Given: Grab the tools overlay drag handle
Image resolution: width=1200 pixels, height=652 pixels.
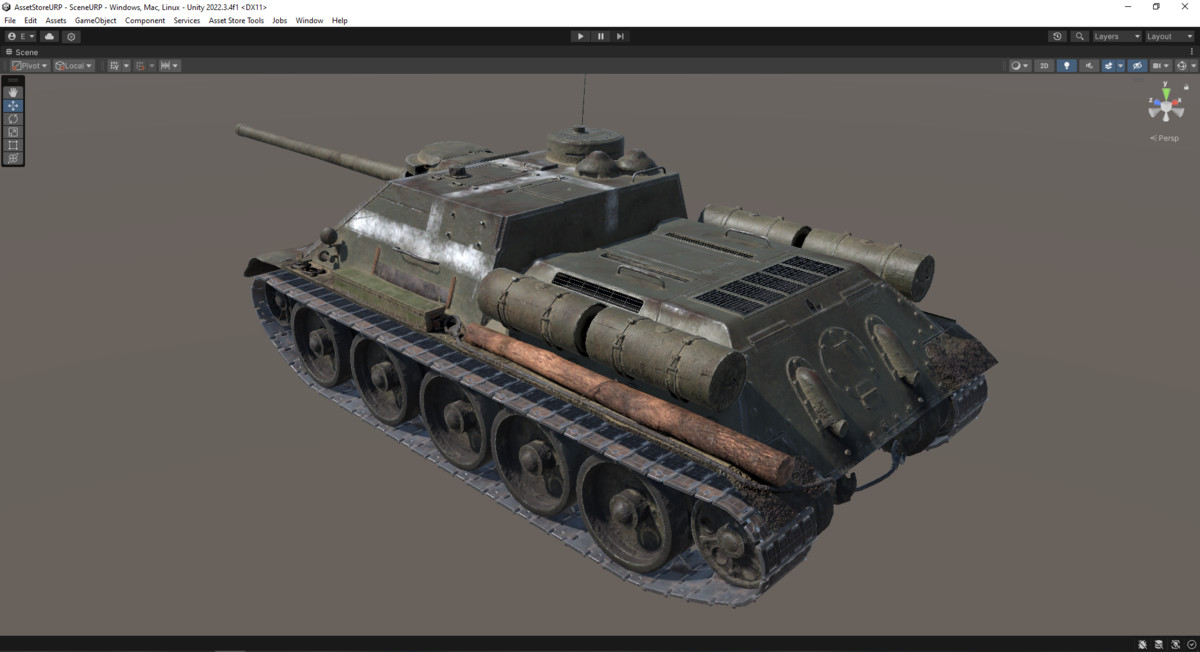Looking at the screenshot, I should (13, 80).
